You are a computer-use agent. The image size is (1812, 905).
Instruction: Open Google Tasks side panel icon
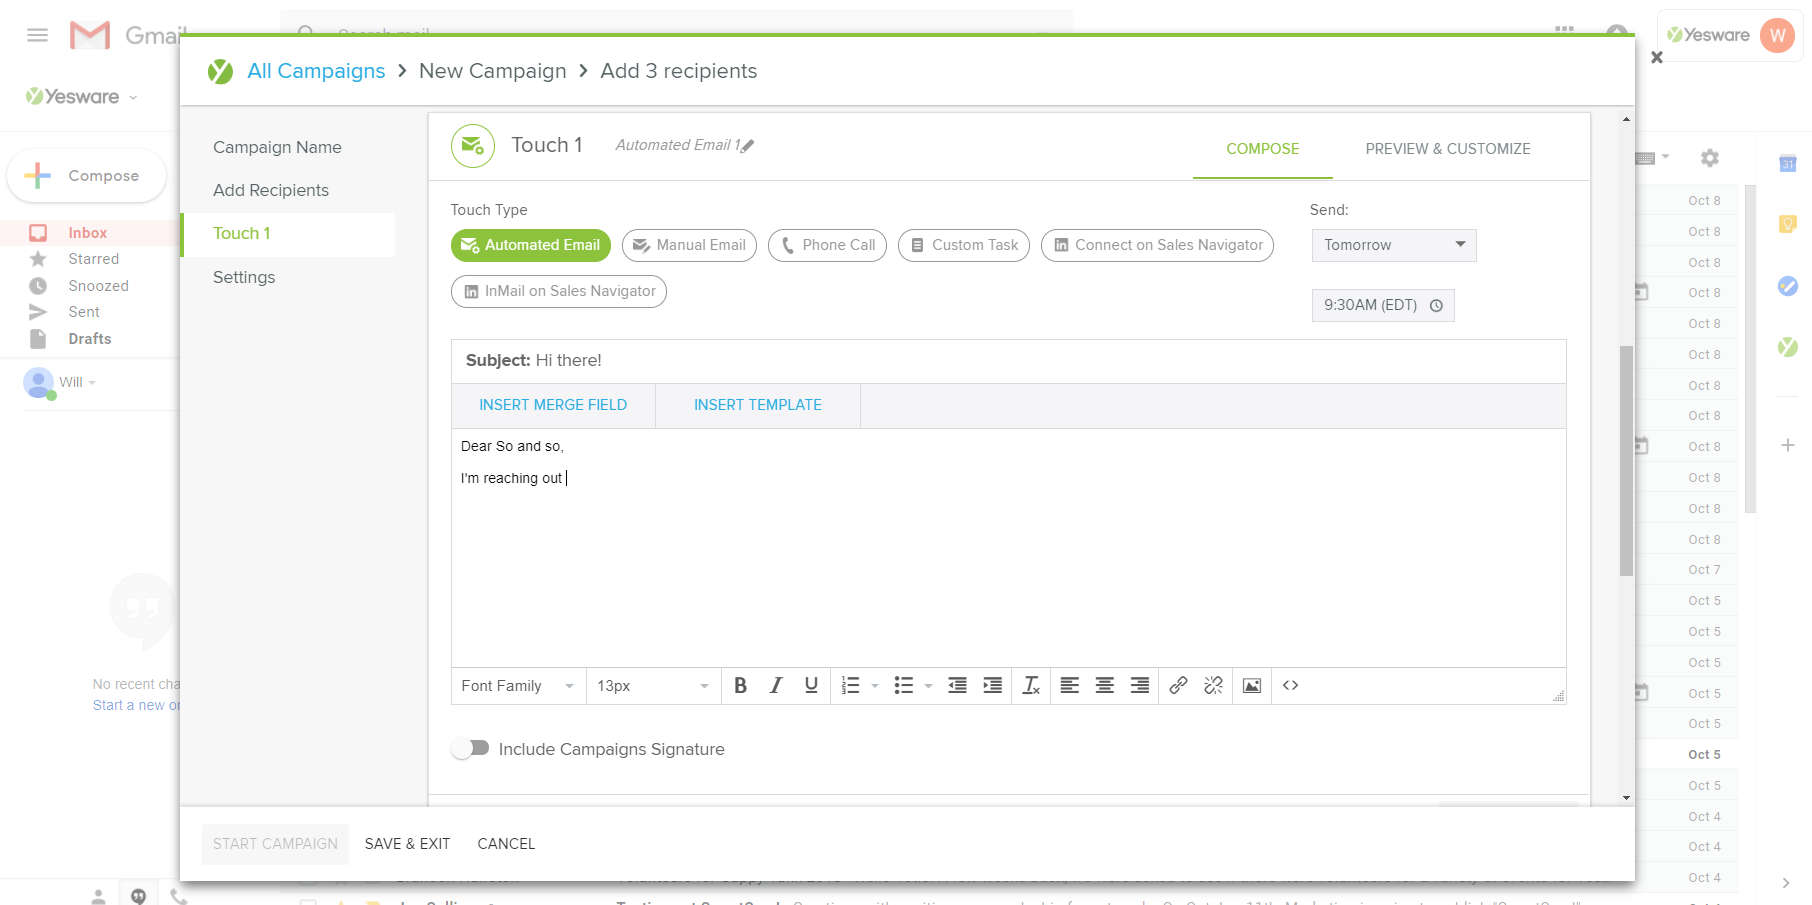pyautogui.click(x=1788, y=286)
